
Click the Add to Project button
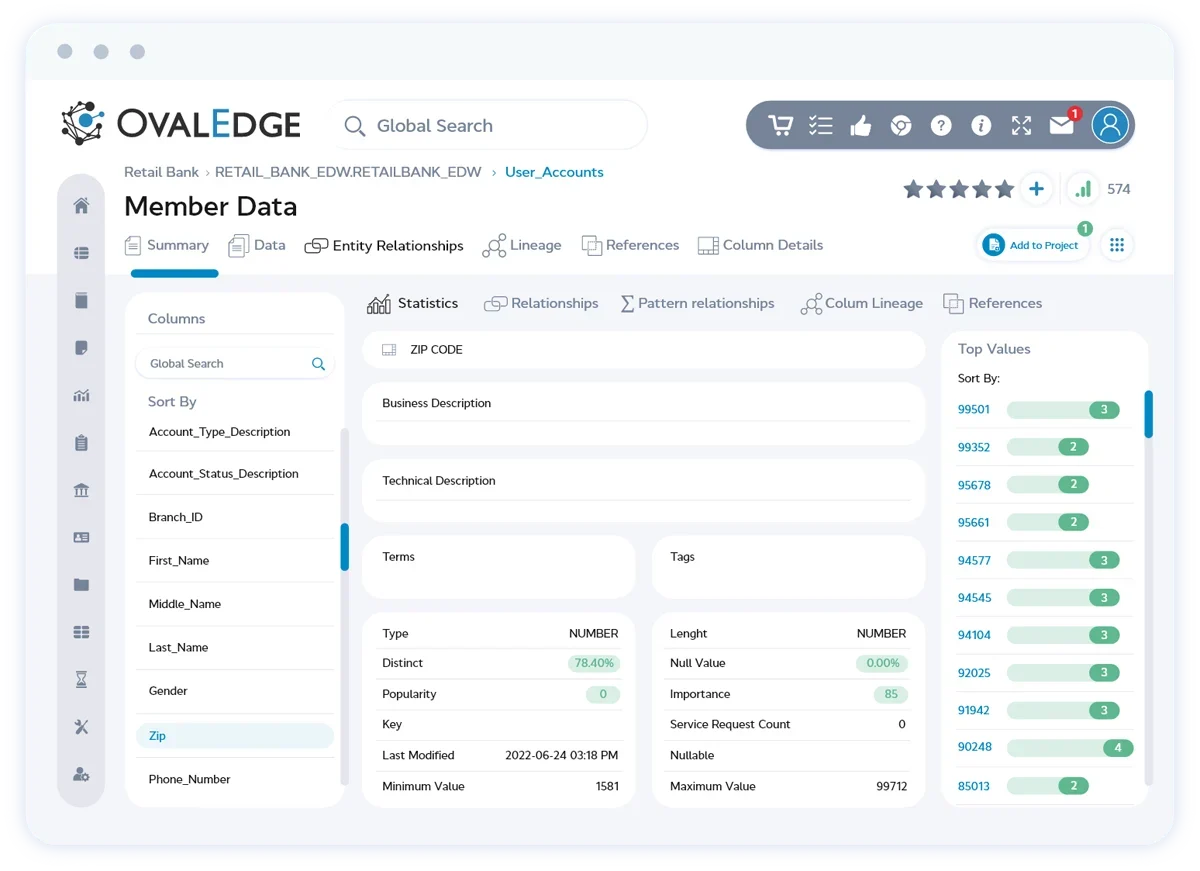[x=1032, y=245]
